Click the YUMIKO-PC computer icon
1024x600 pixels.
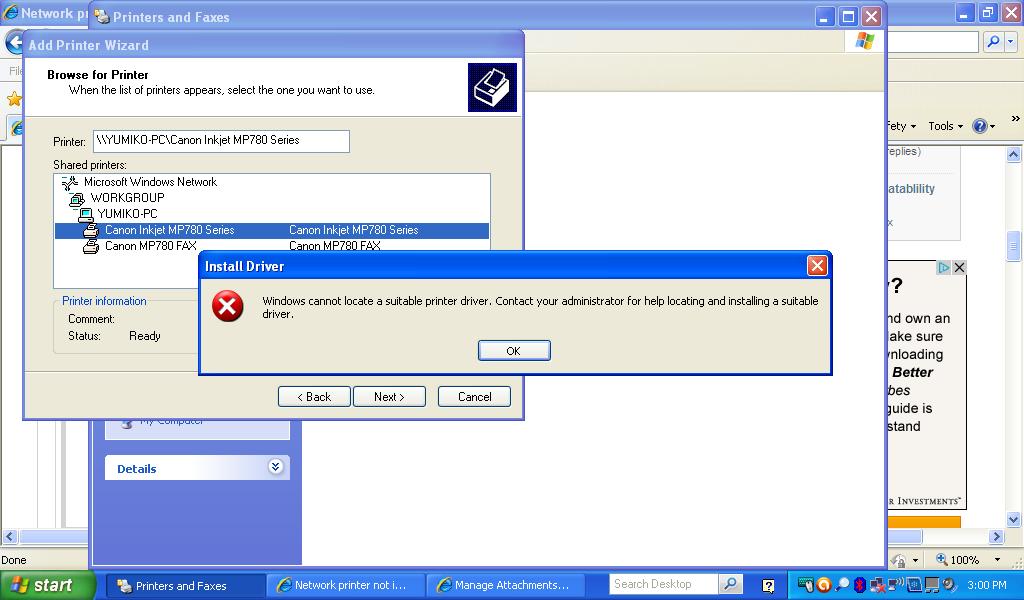pyautogui.click(x=86, y=214)
